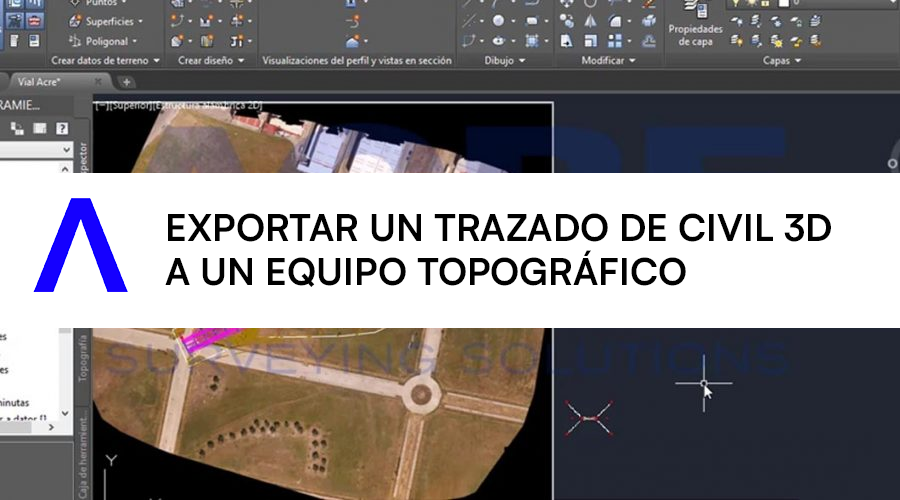This screenshot has height=500, width=900.
Task: Select the Scale tool in Modificar
Action: point(591,41)
